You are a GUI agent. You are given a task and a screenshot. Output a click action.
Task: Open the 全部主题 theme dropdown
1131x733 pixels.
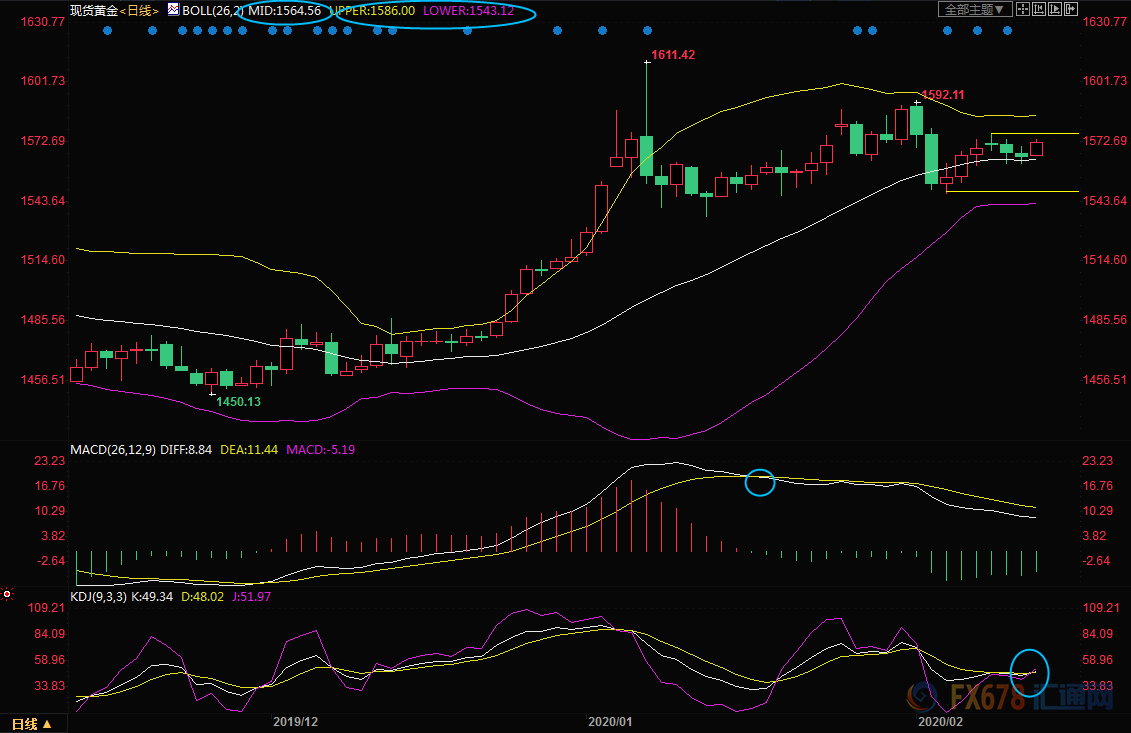tap(974, 9)
